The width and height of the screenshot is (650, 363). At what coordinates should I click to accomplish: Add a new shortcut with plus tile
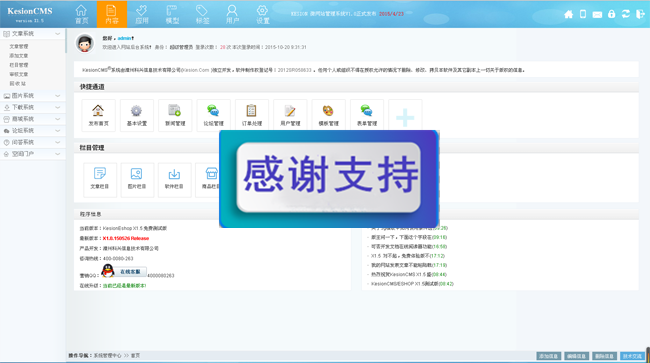click(x=405, y=115)
